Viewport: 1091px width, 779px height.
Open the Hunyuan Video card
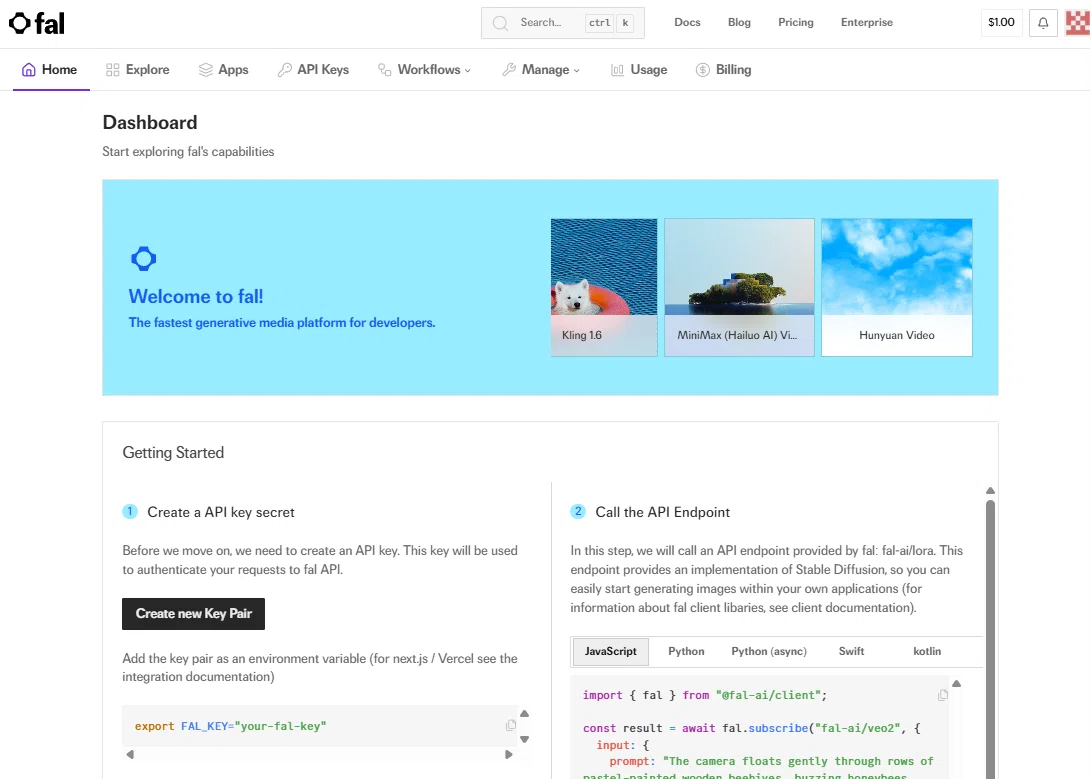click(897, 288)
